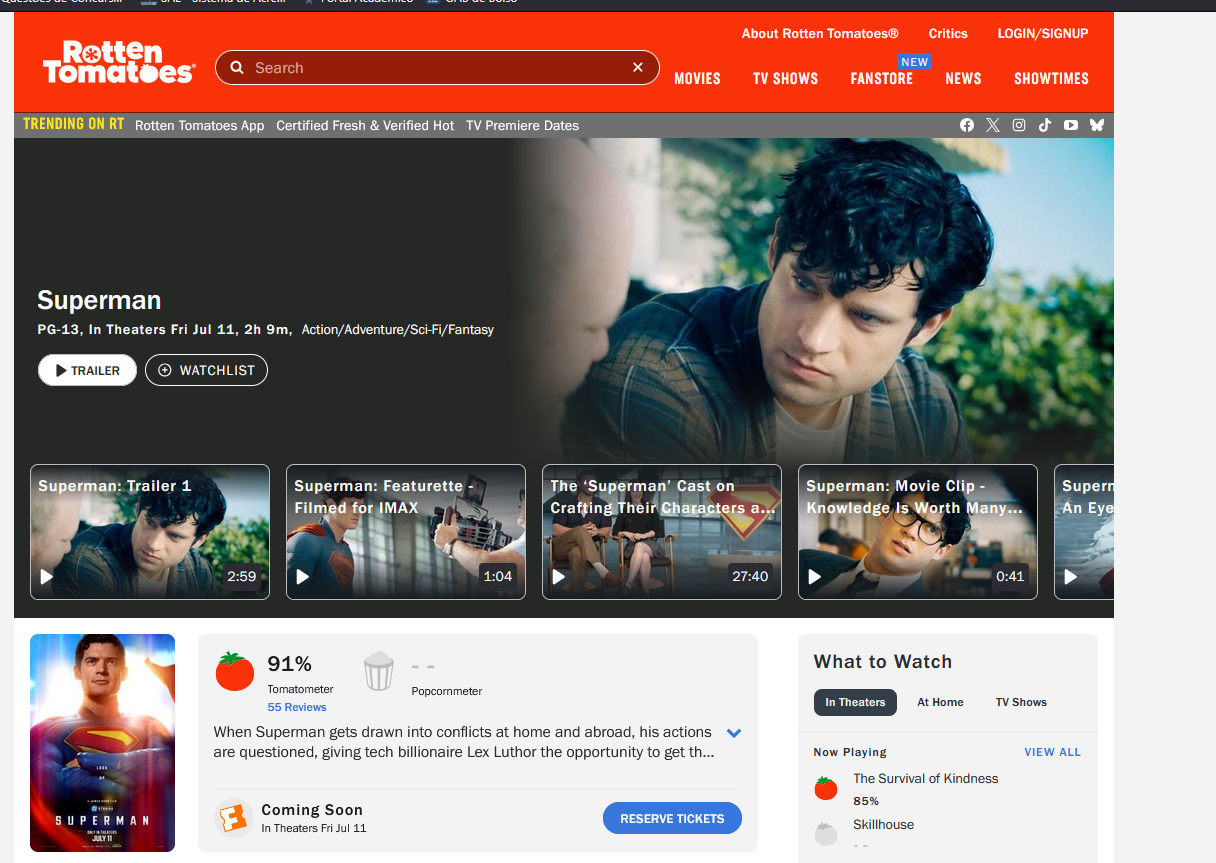Click the Superman hero title
Image resolution: width=1216 pixels, height=863 pixels.
[99, 300]
